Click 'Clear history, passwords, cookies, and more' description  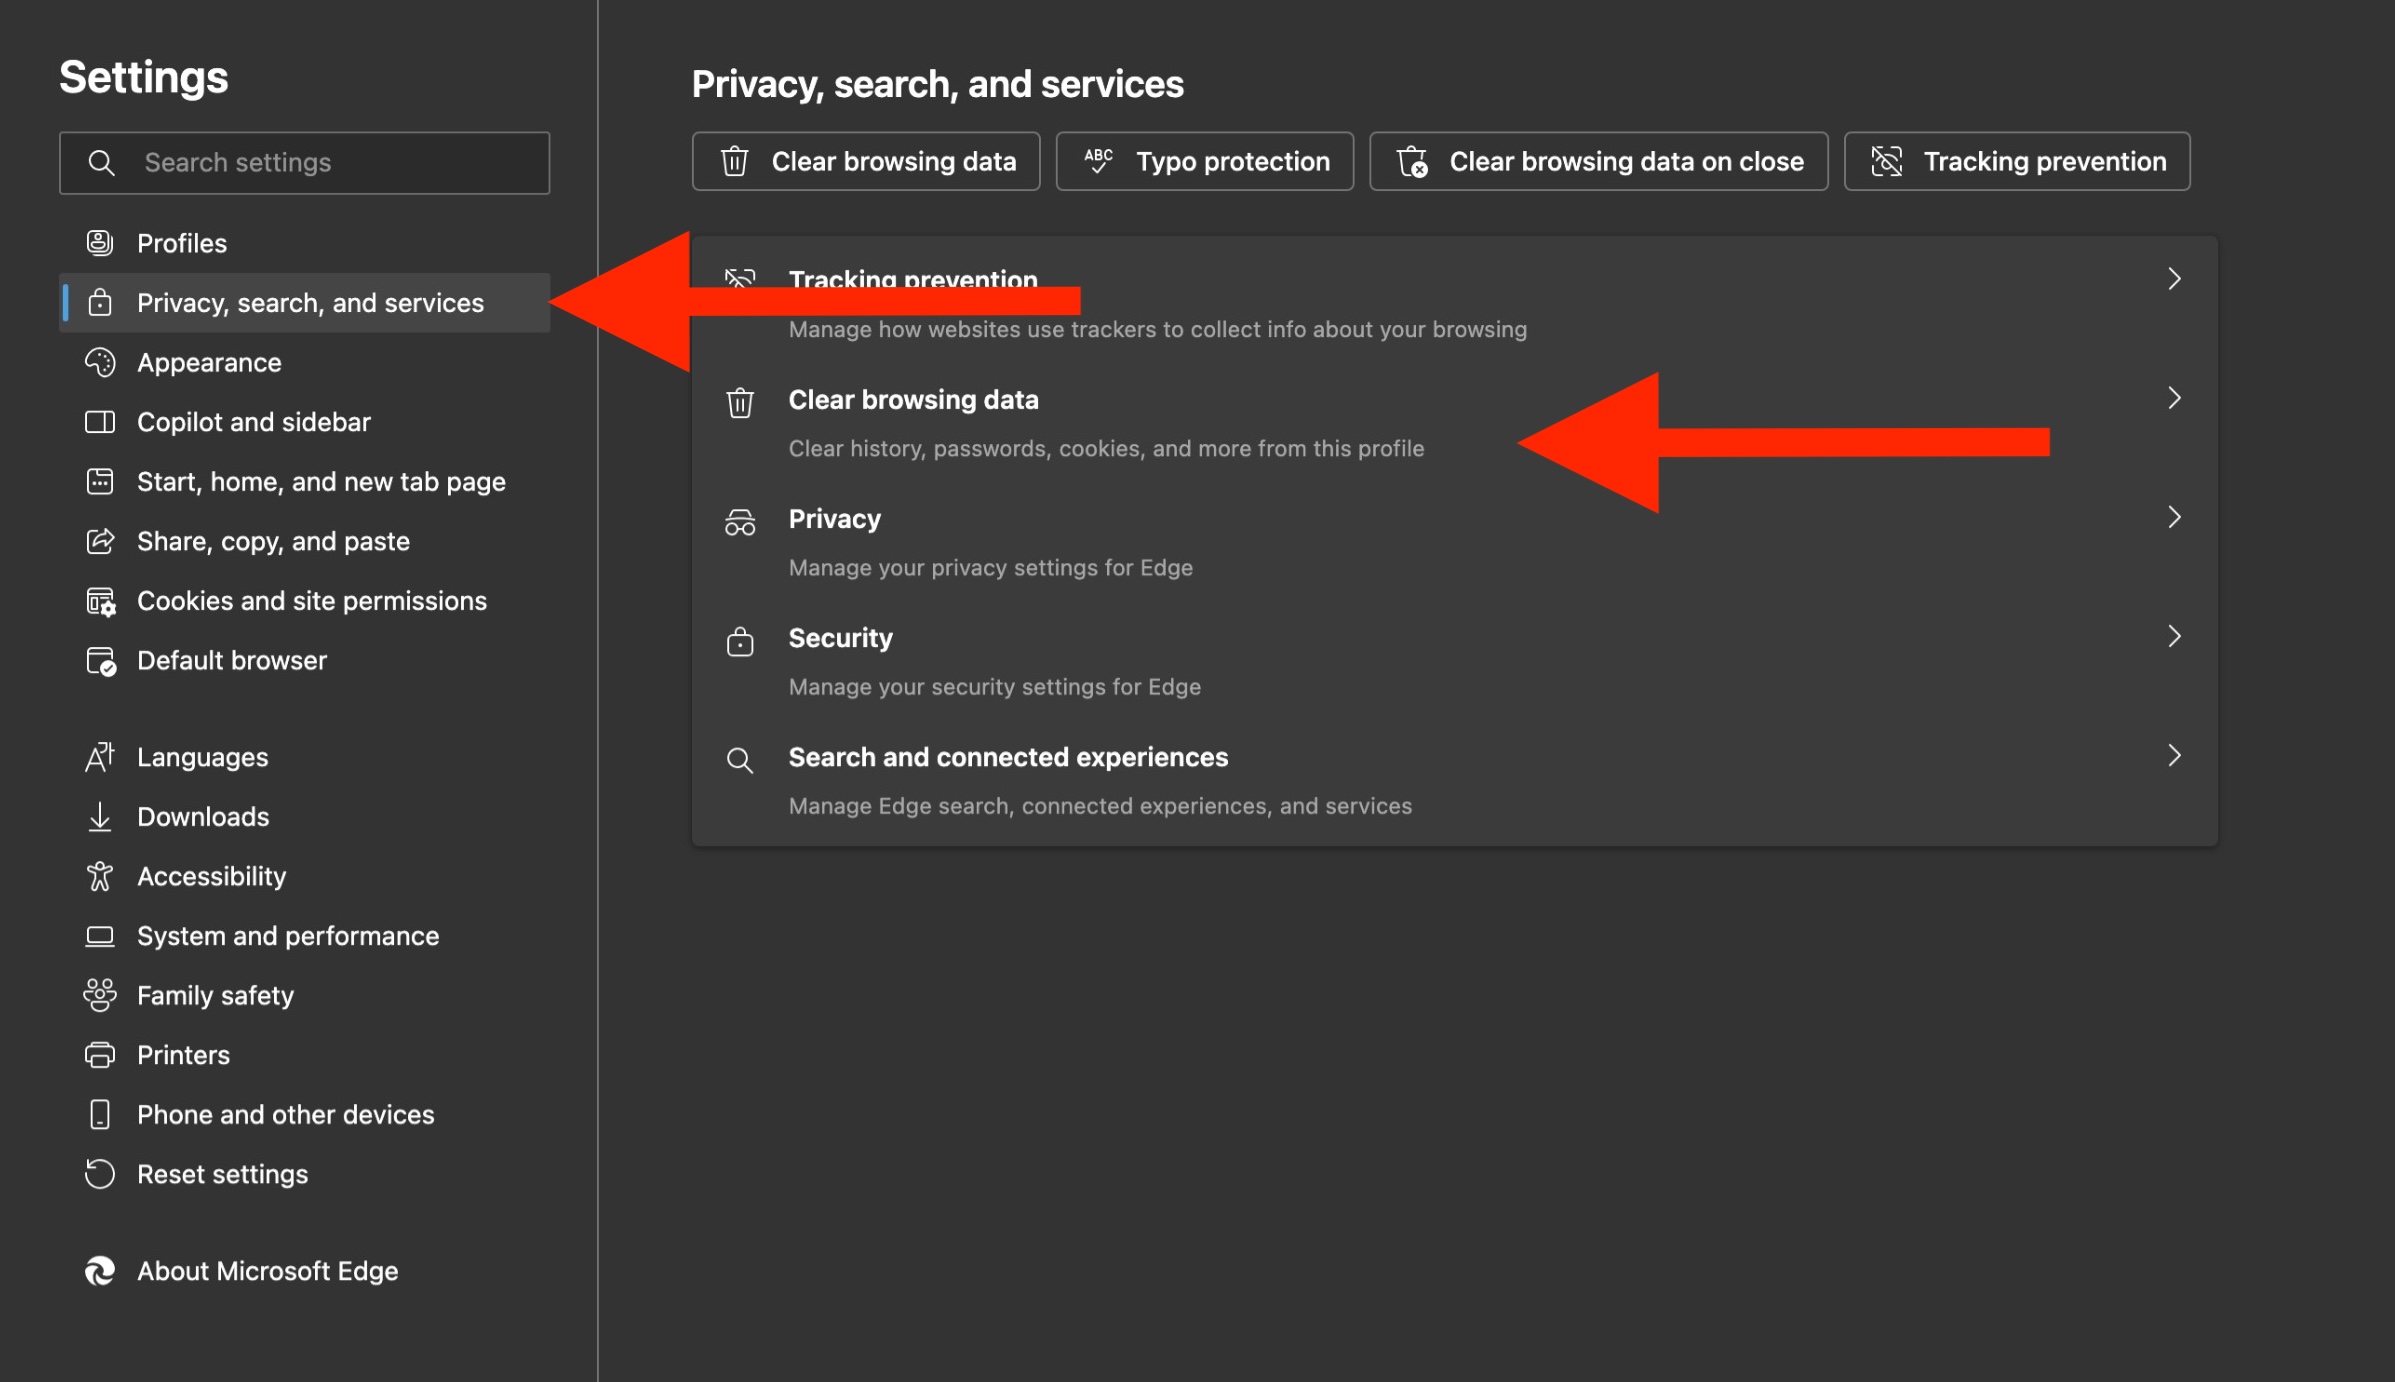tap(1106, 449)
